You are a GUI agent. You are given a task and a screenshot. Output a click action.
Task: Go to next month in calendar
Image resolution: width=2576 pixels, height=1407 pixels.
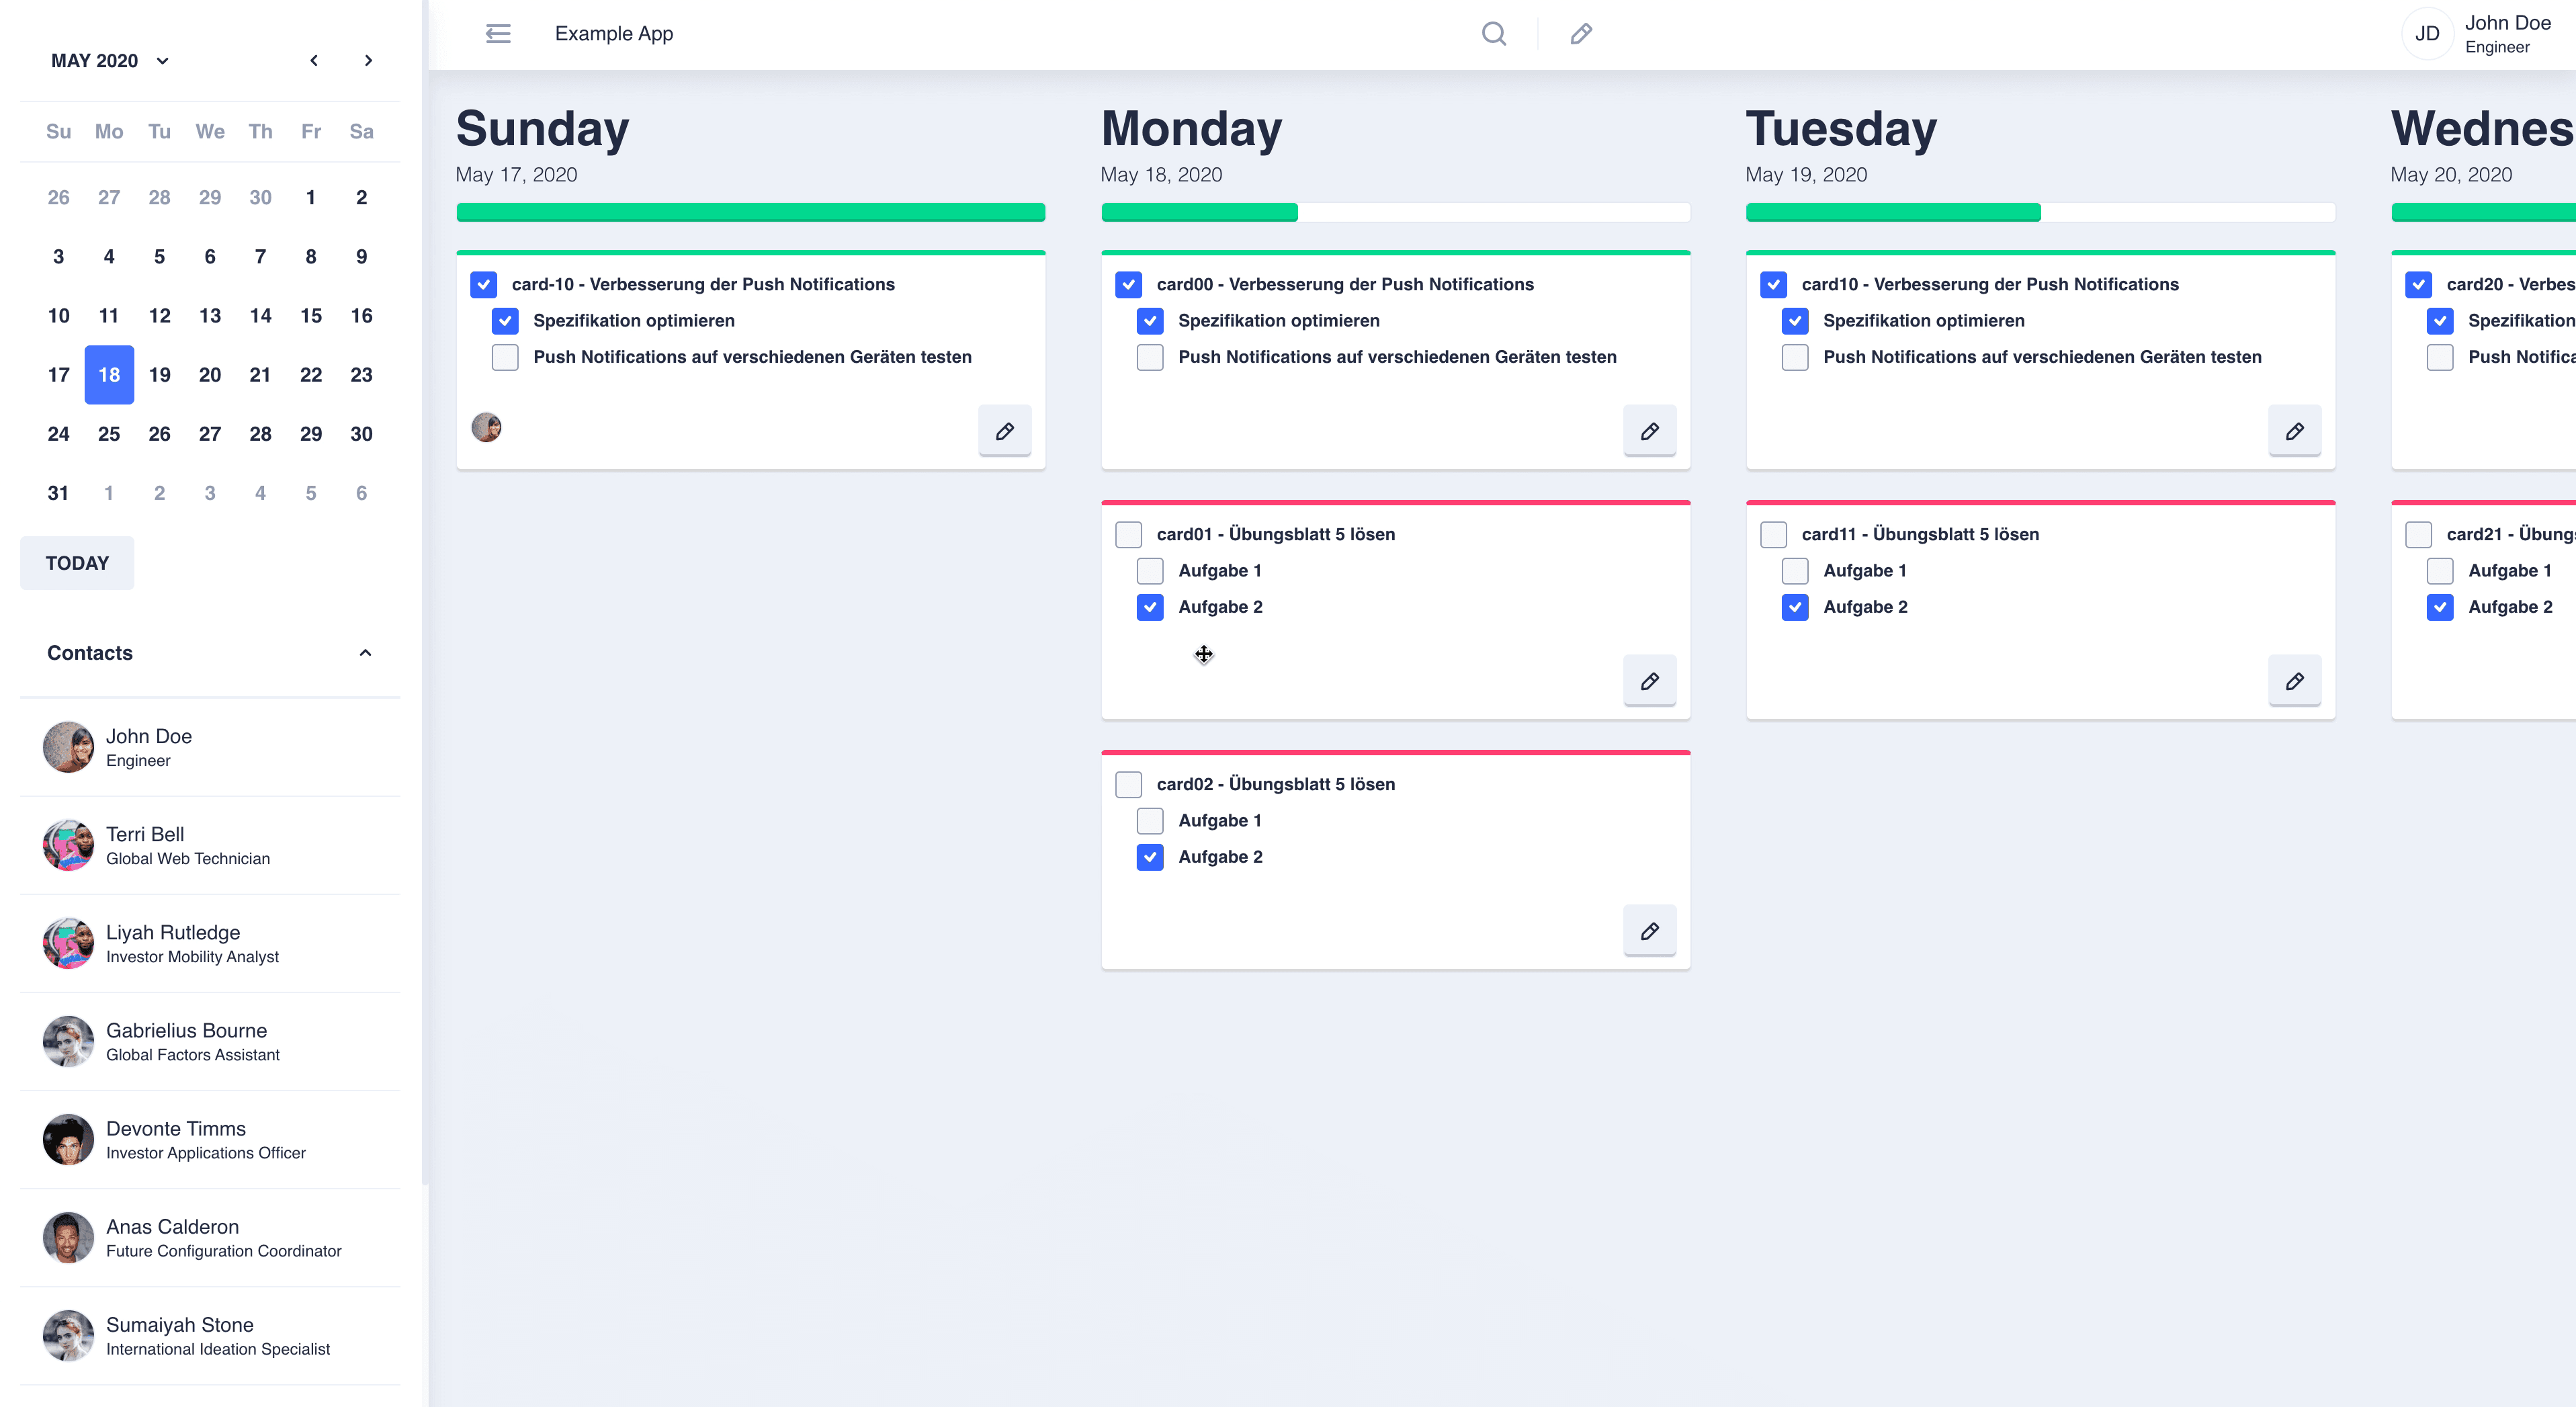pyautogui.click(x=368, y=61)
